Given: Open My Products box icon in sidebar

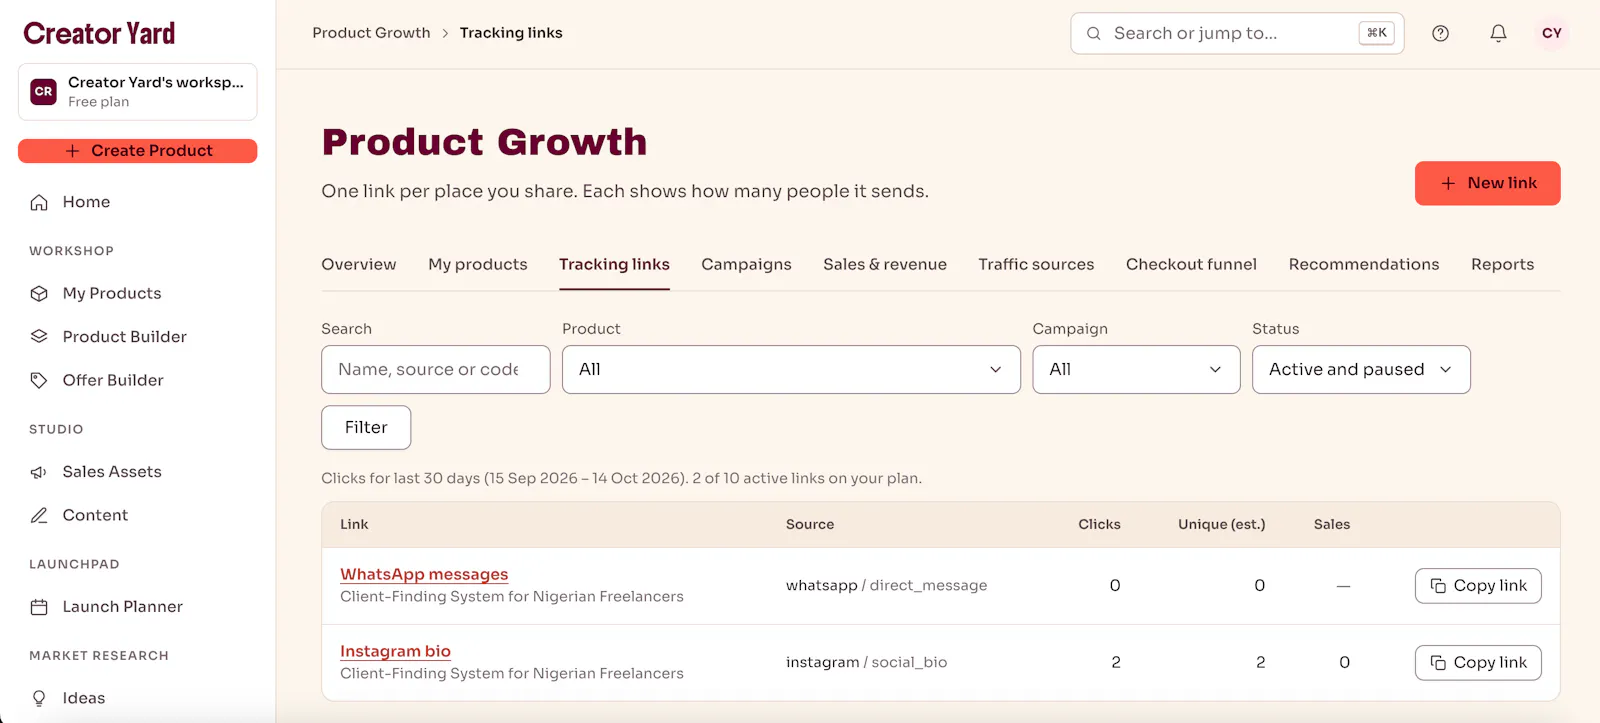Looking at the screenshot, I should pos(39,293).
